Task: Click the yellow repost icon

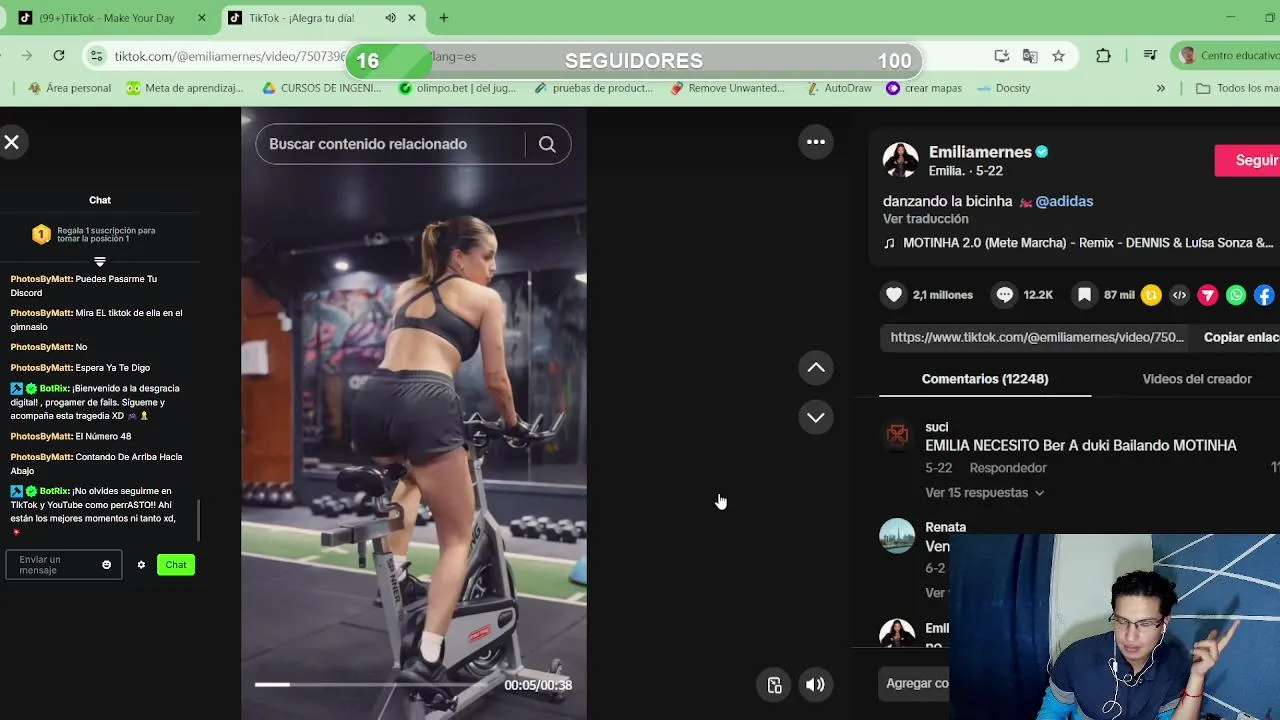Action: pos(1151,295)
